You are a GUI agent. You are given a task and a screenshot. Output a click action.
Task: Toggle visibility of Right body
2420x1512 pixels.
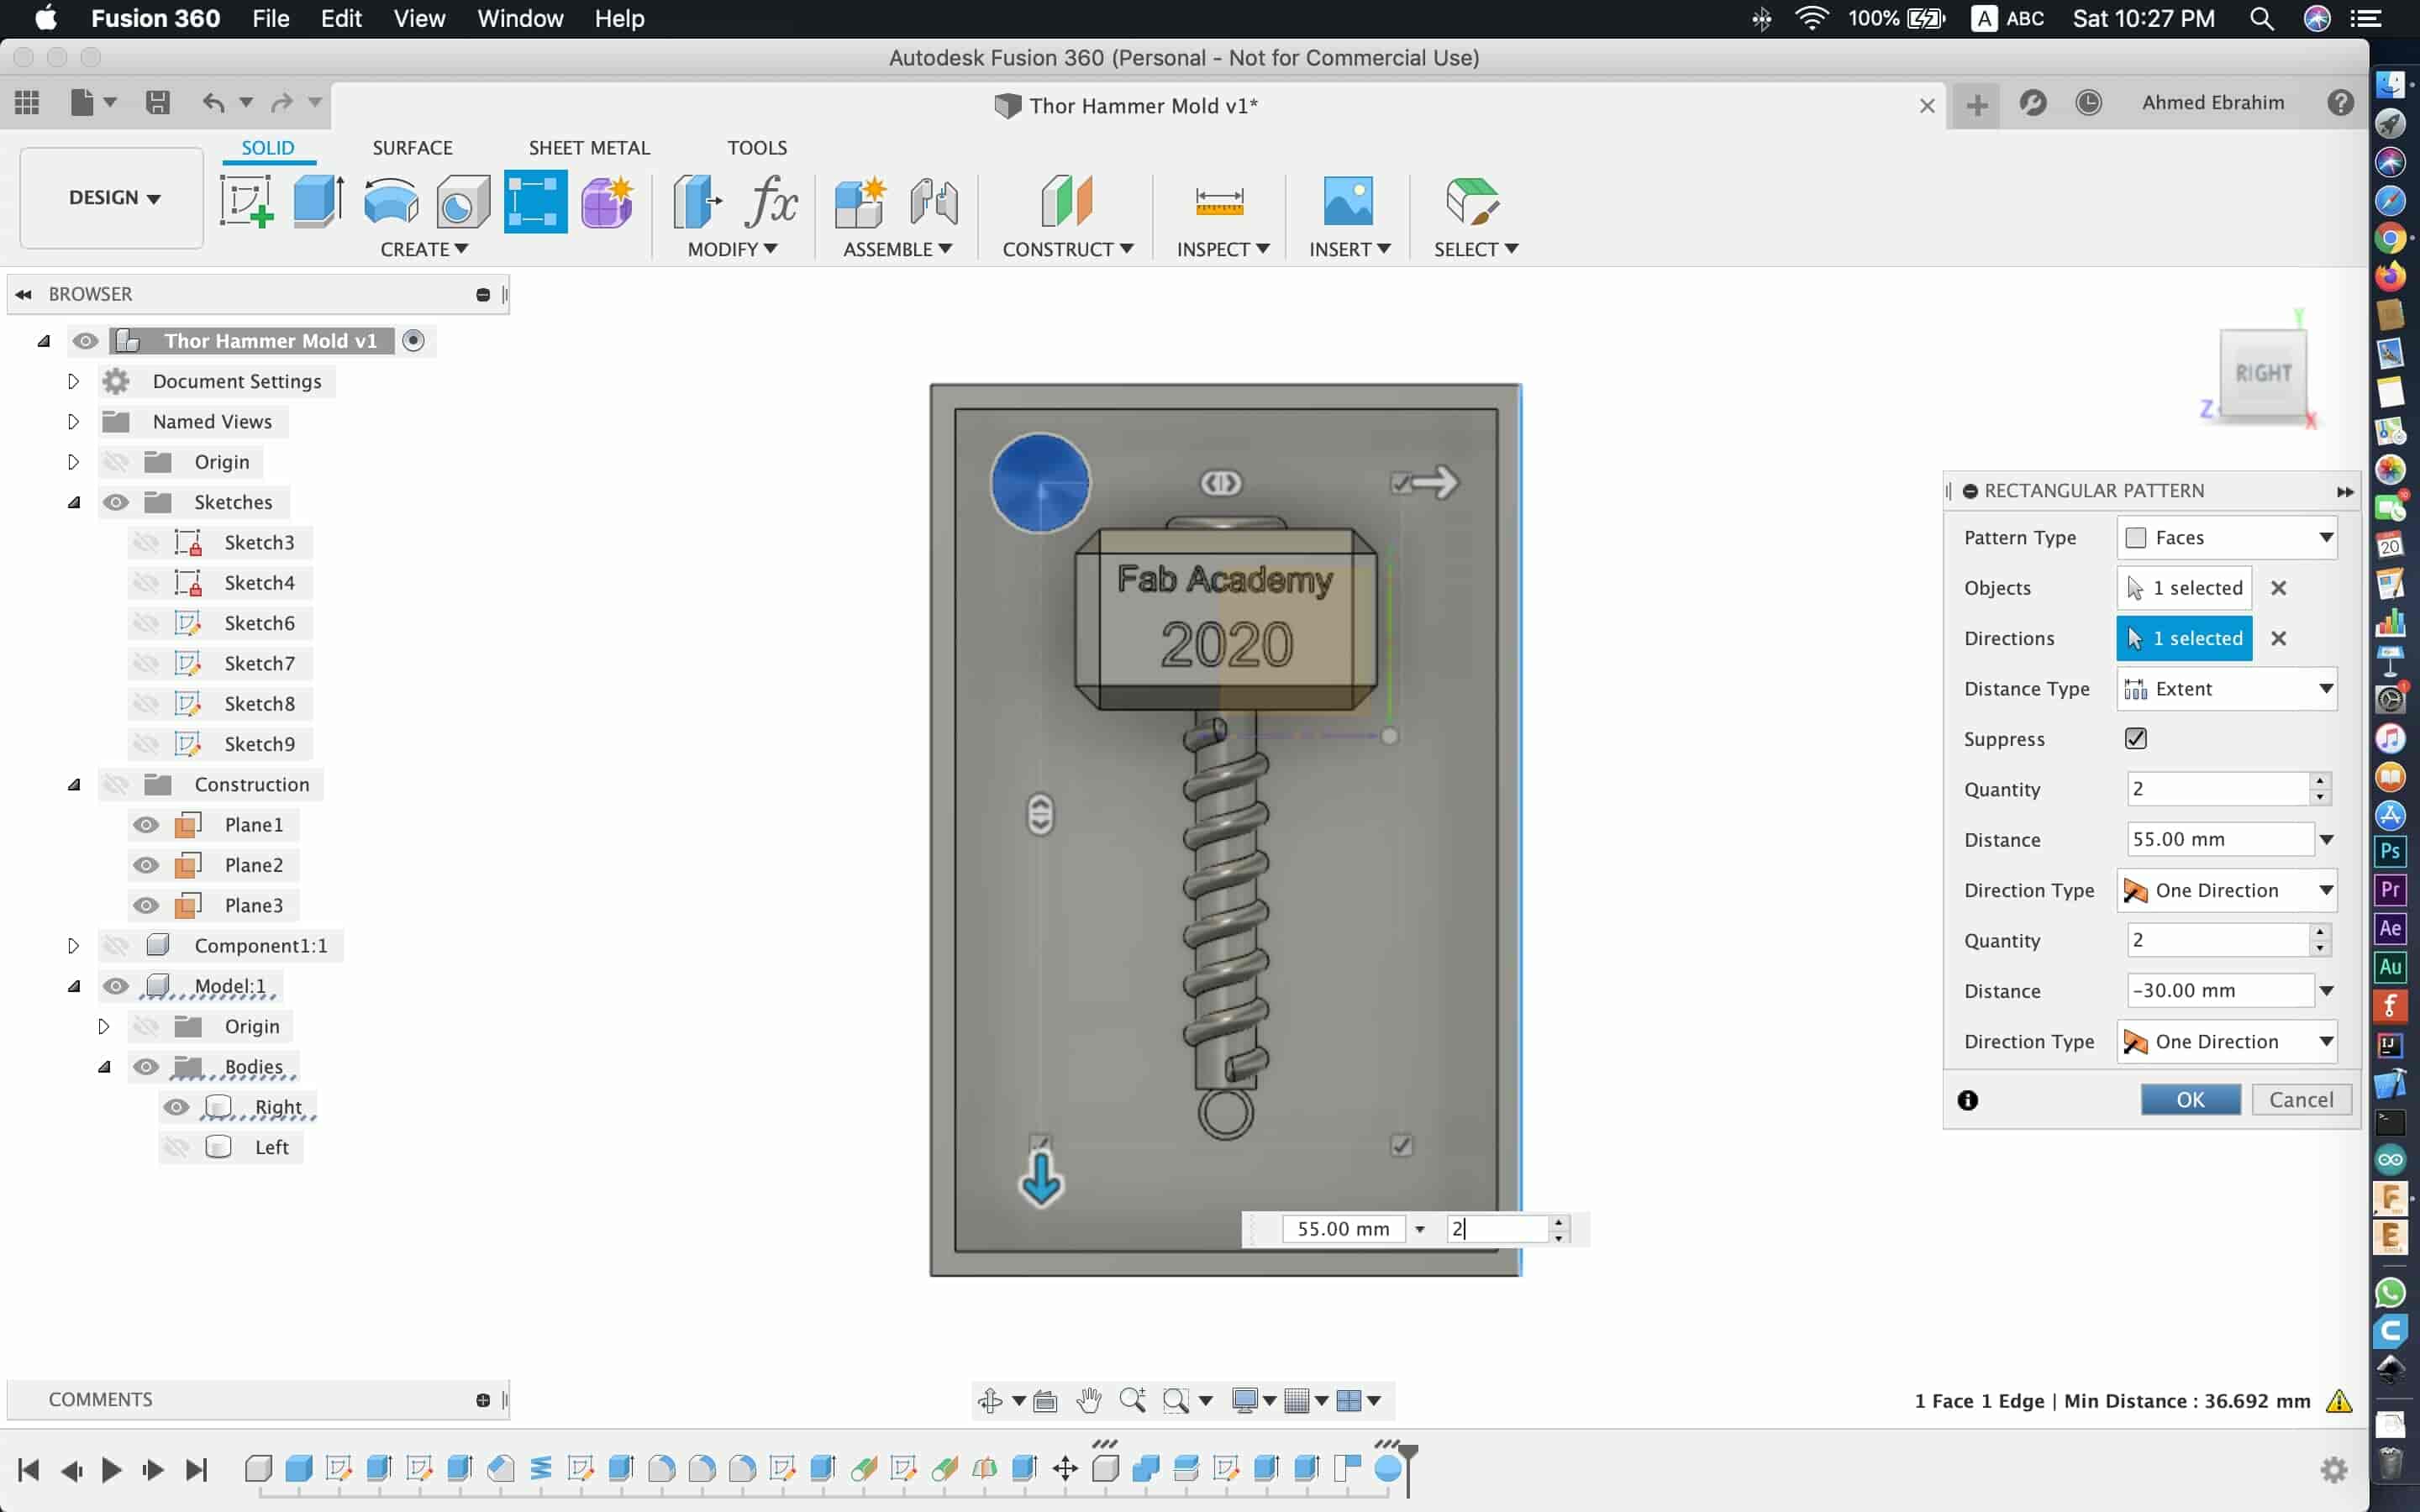(x=174, y=1106)
